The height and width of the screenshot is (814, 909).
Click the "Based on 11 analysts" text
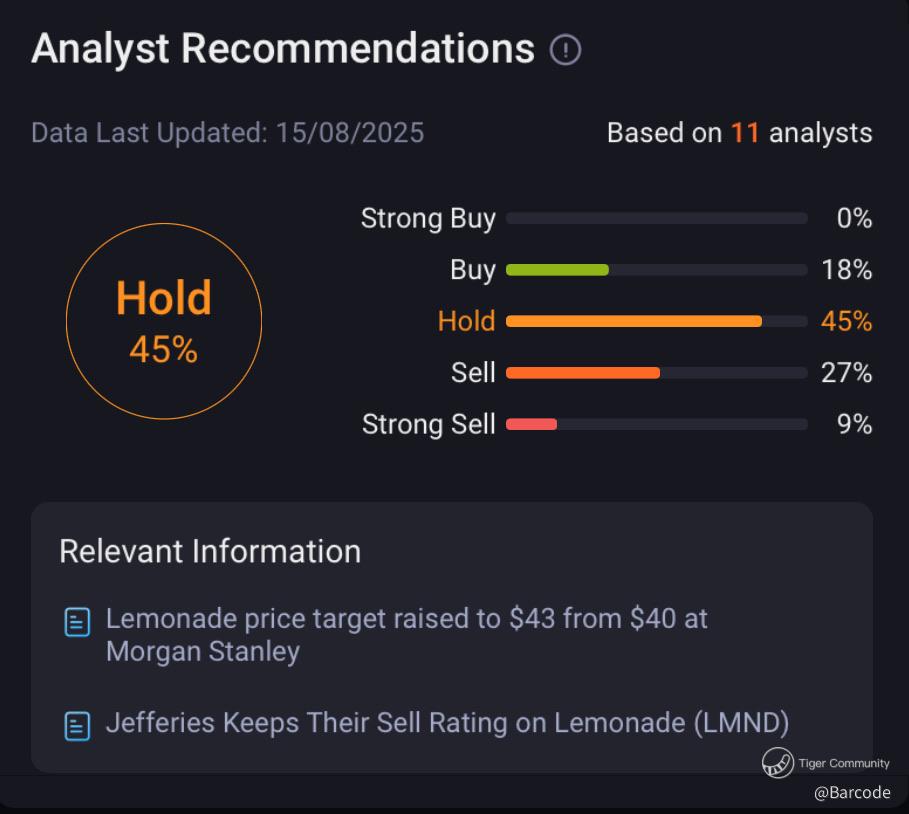(x=739, y=133)
